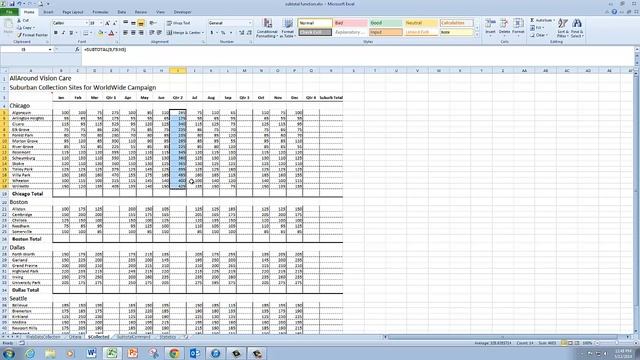The width and height of the screenshot is (640, 360).
Task: Open the font size dropdown
Action: coord(101,23)
